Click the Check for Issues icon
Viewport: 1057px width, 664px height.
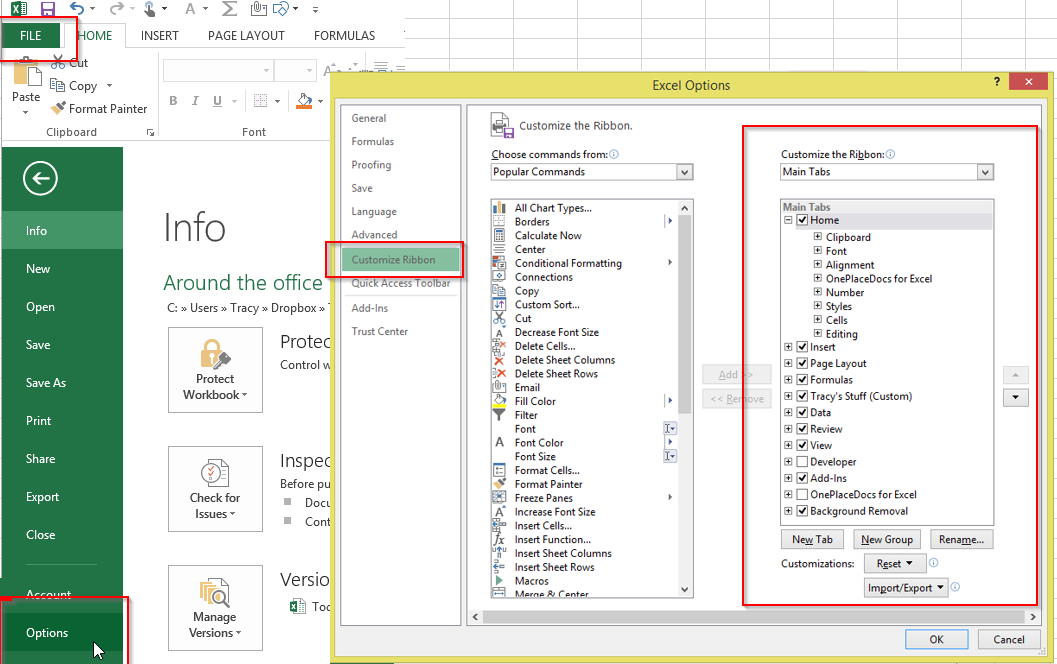click(215, 473)
